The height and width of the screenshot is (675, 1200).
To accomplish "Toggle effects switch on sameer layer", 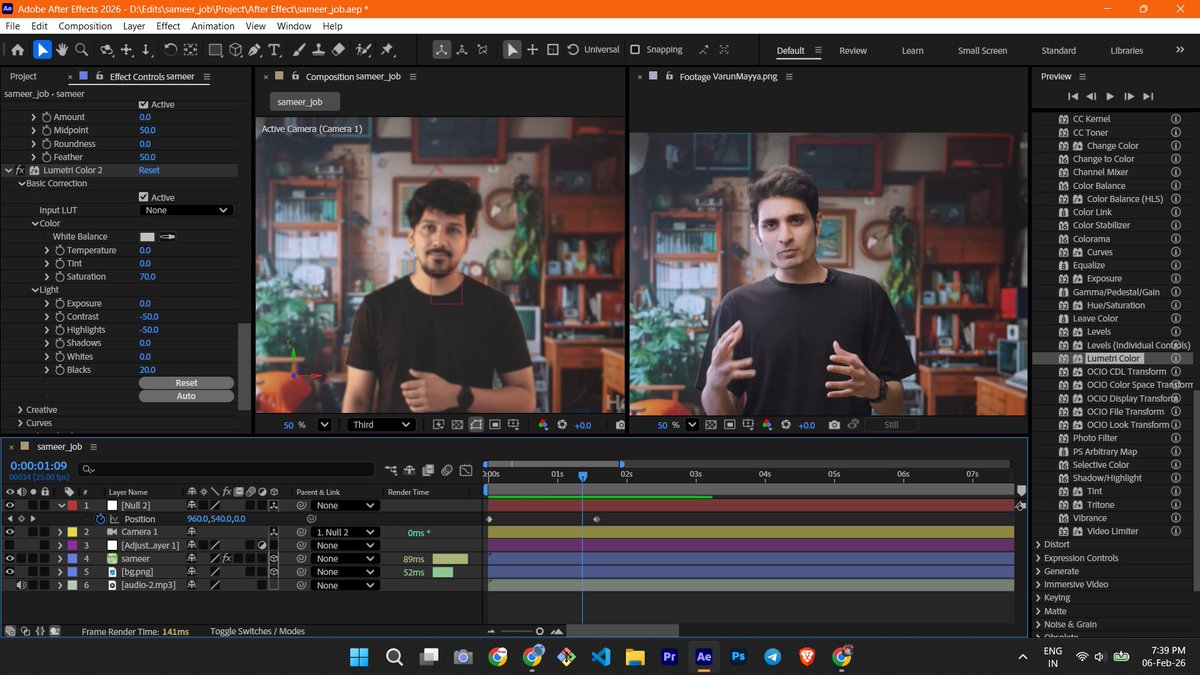I will pos(226,558).
